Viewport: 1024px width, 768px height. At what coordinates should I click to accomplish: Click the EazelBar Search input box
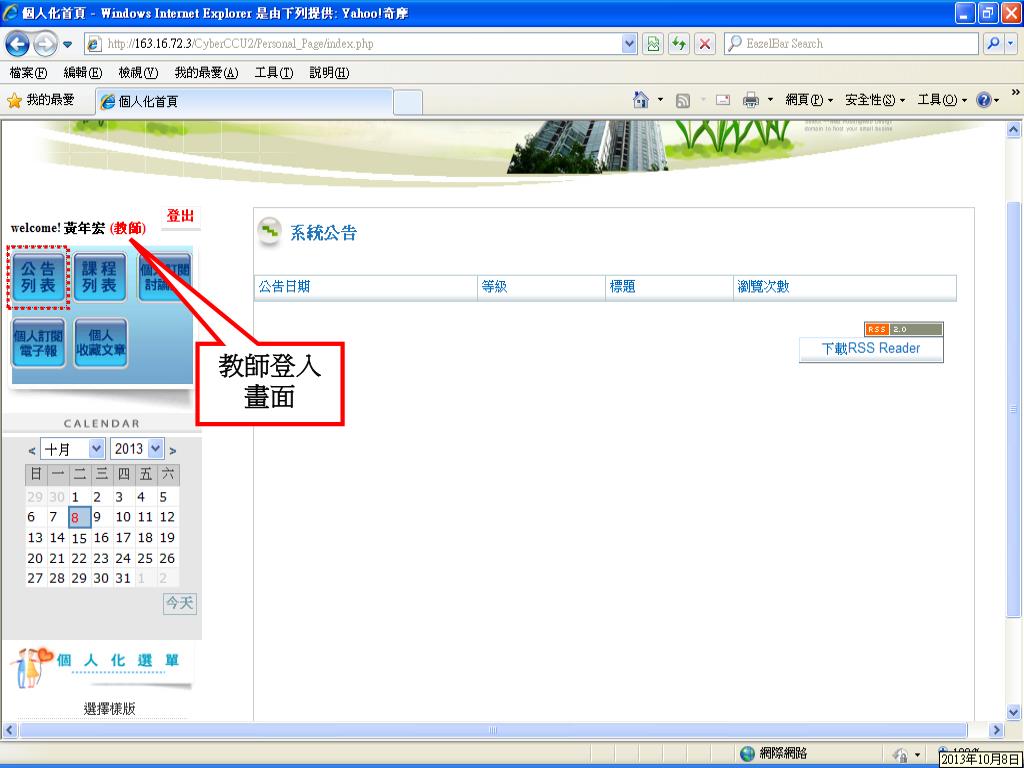tap(852, 44)
